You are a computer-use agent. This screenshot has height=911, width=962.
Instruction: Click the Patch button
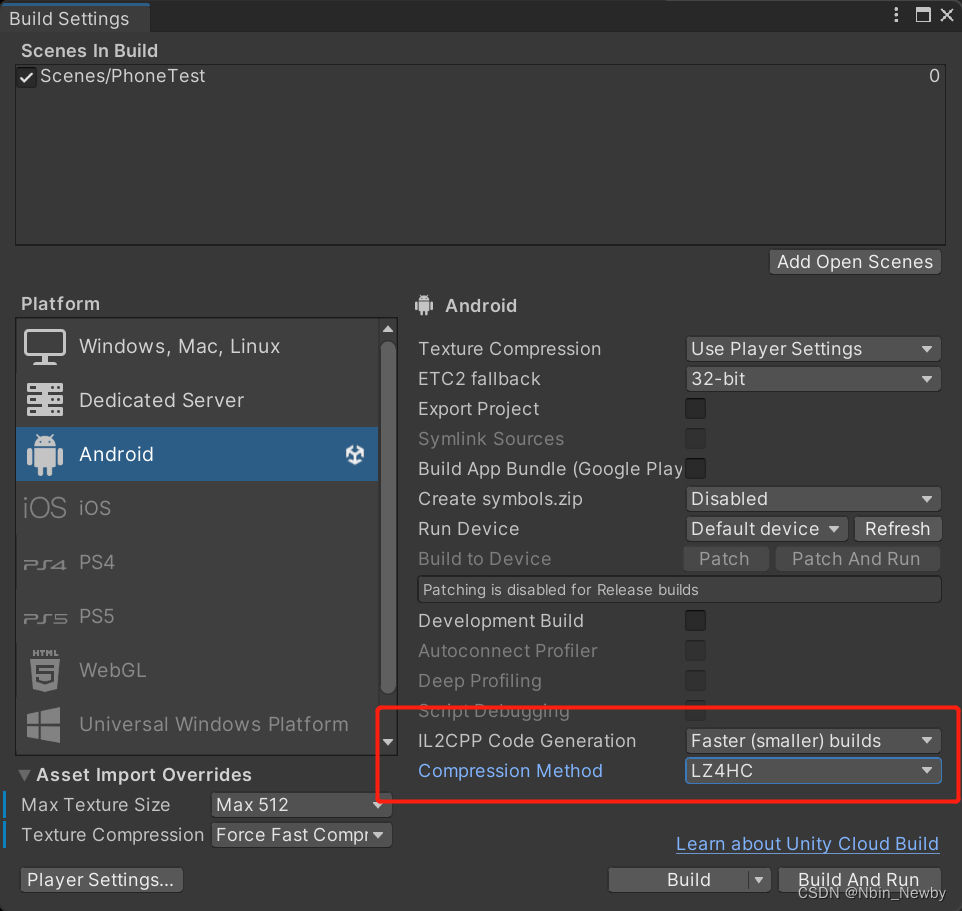(x=725, y=559)
